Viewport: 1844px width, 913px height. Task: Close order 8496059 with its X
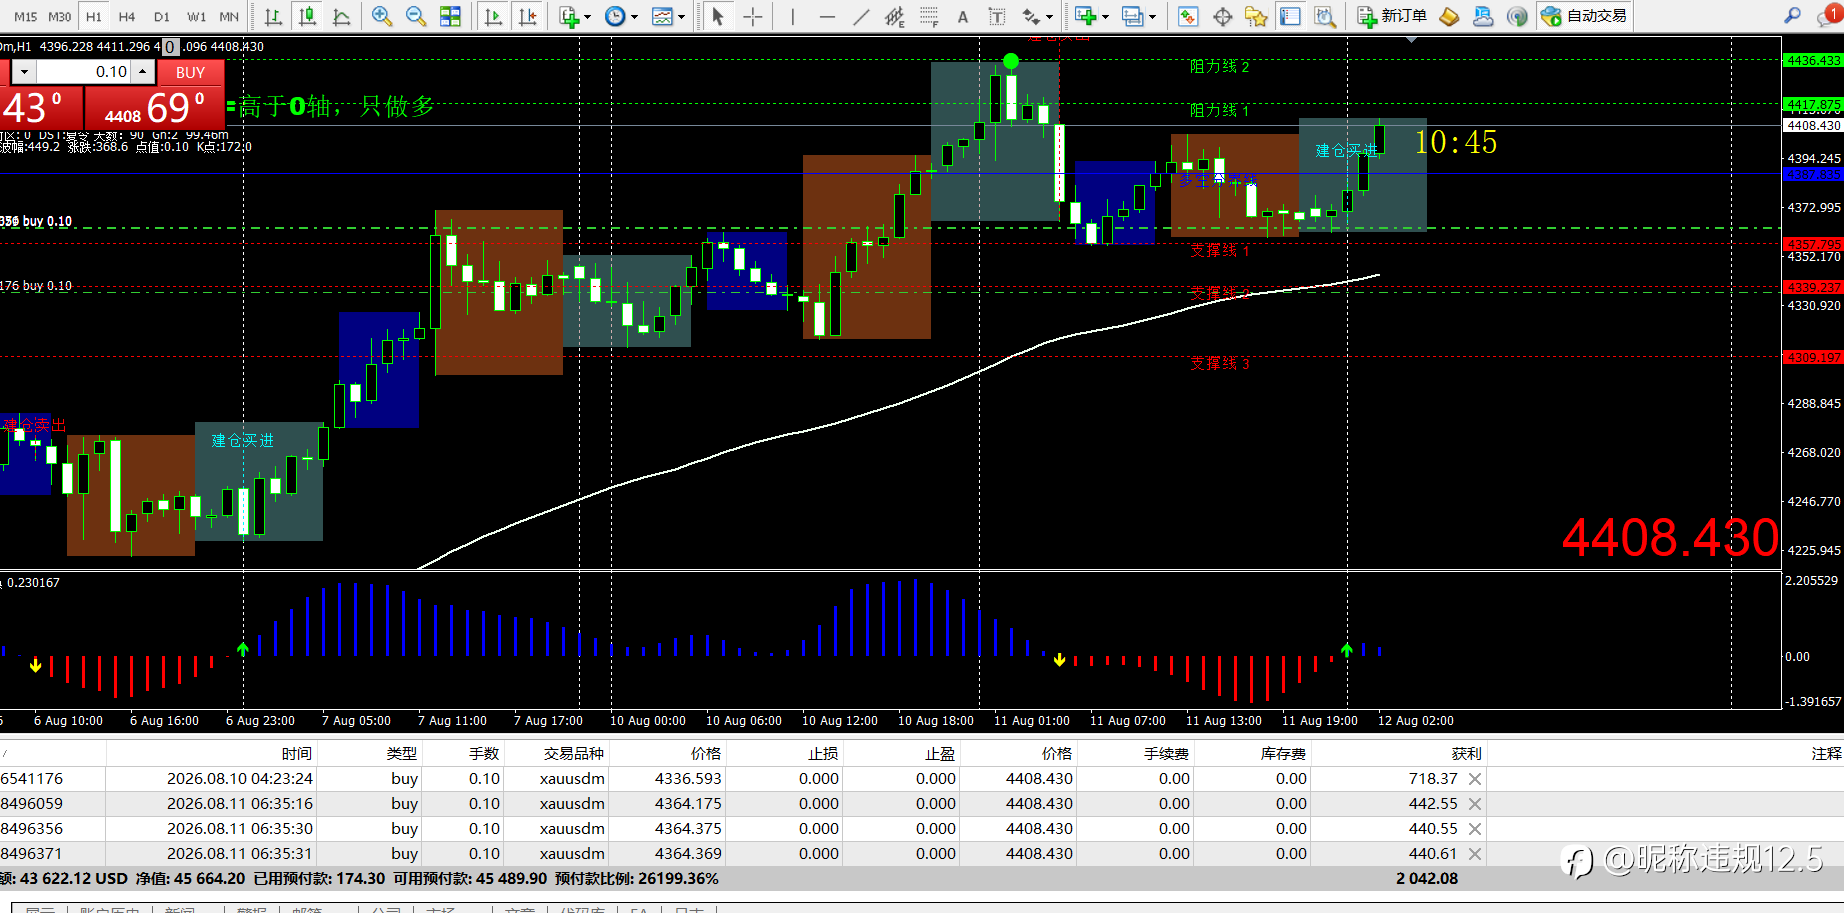tap(1475, 804)
